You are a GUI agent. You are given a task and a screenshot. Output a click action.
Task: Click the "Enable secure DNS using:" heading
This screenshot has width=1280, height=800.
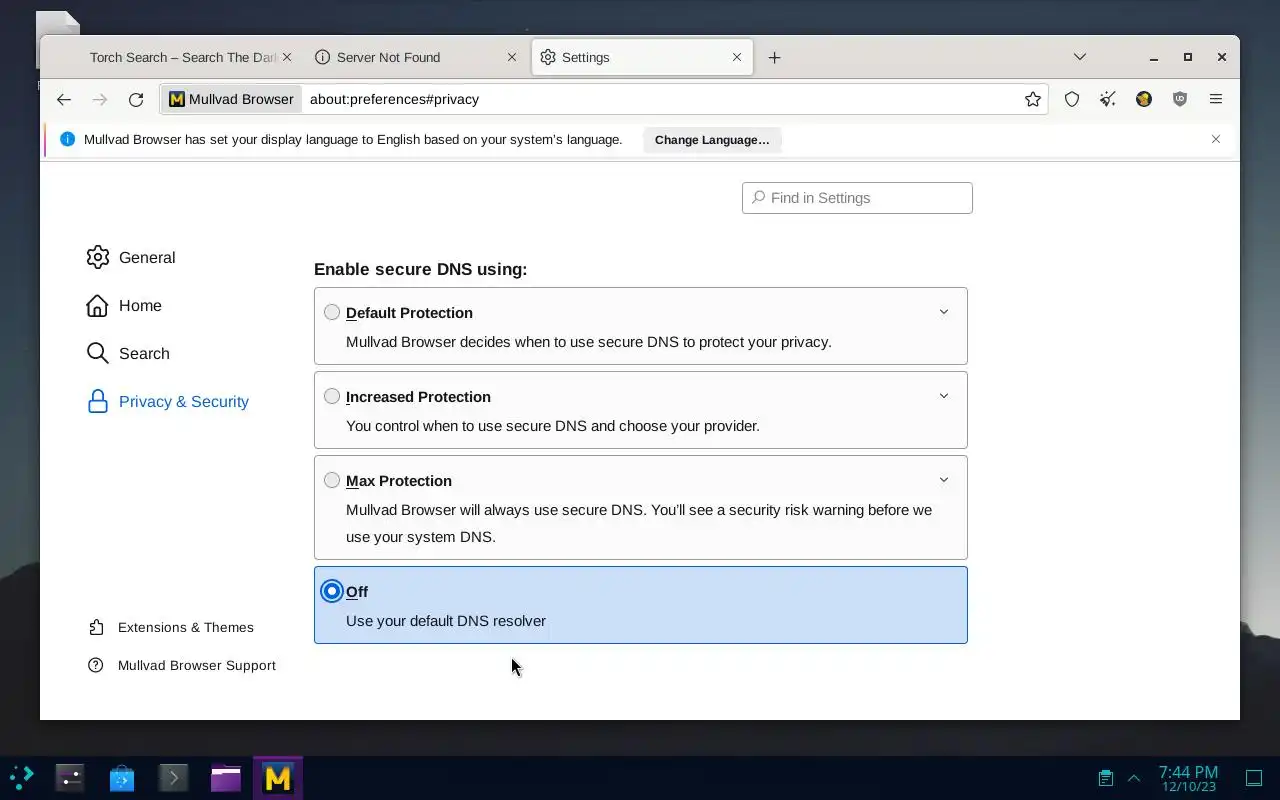(420, 269)
